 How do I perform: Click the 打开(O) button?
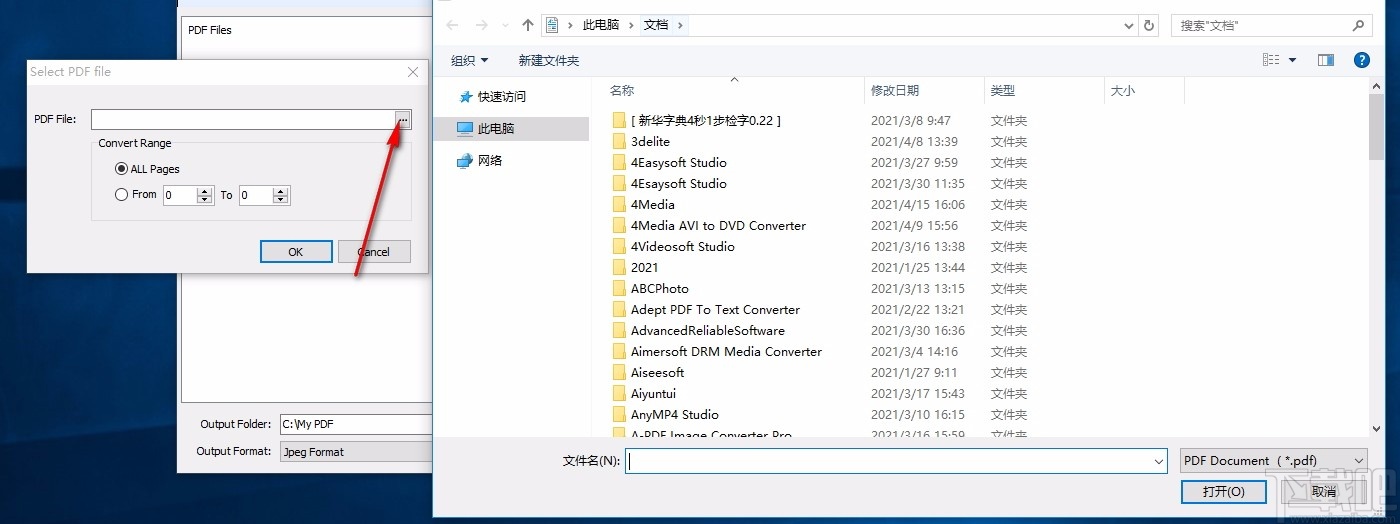[1224, 492]
